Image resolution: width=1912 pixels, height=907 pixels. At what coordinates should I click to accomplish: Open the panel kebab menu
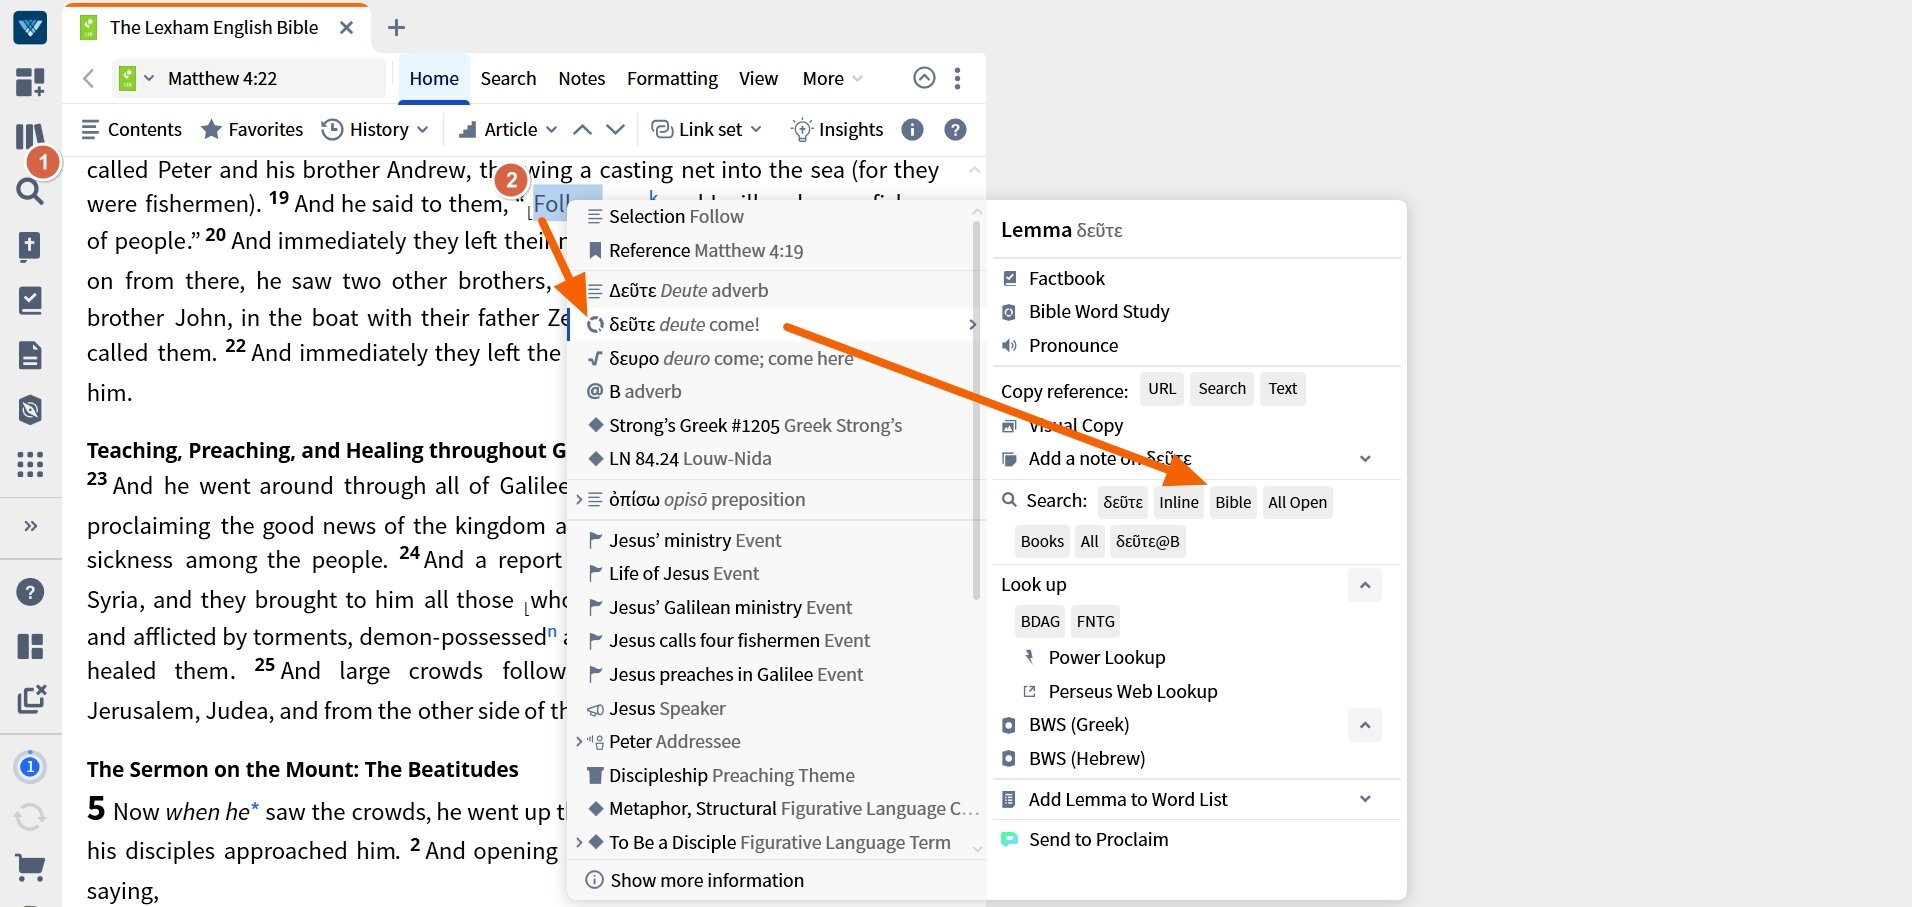pyautogui.click(x=957, y=78)
